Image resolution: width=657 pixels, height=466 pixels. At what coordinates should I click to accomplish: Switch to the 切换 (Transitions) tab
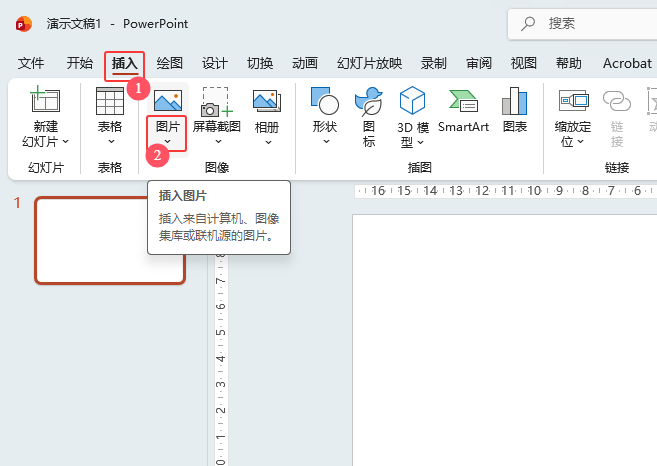click(260, 63)
